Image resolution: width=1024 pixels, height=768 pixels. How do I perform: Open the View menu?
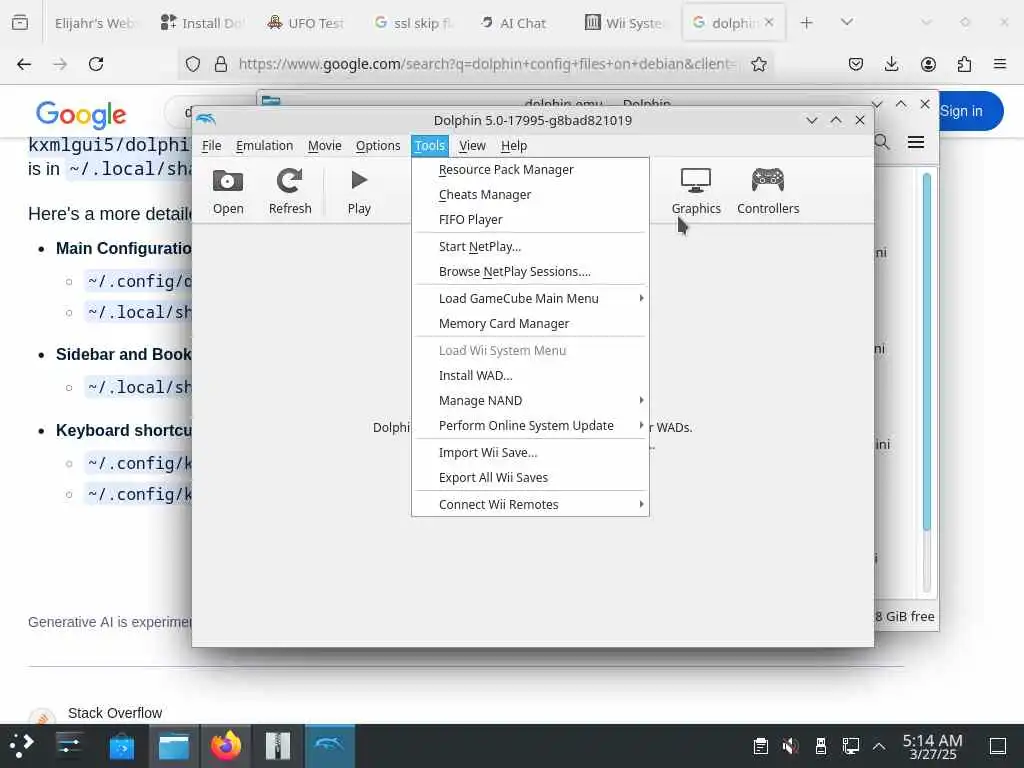(x=472, y=146)
